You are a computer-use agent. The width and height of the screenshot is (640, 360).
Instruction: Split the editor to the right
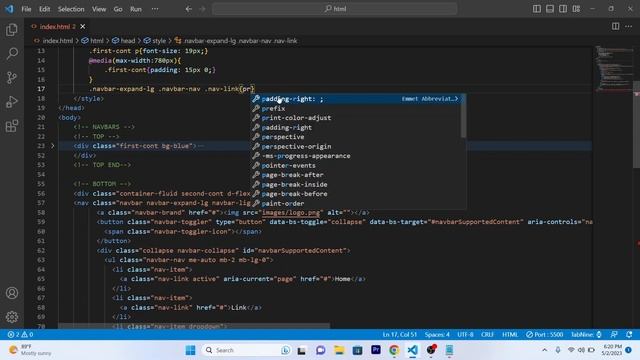coord(615,26)
